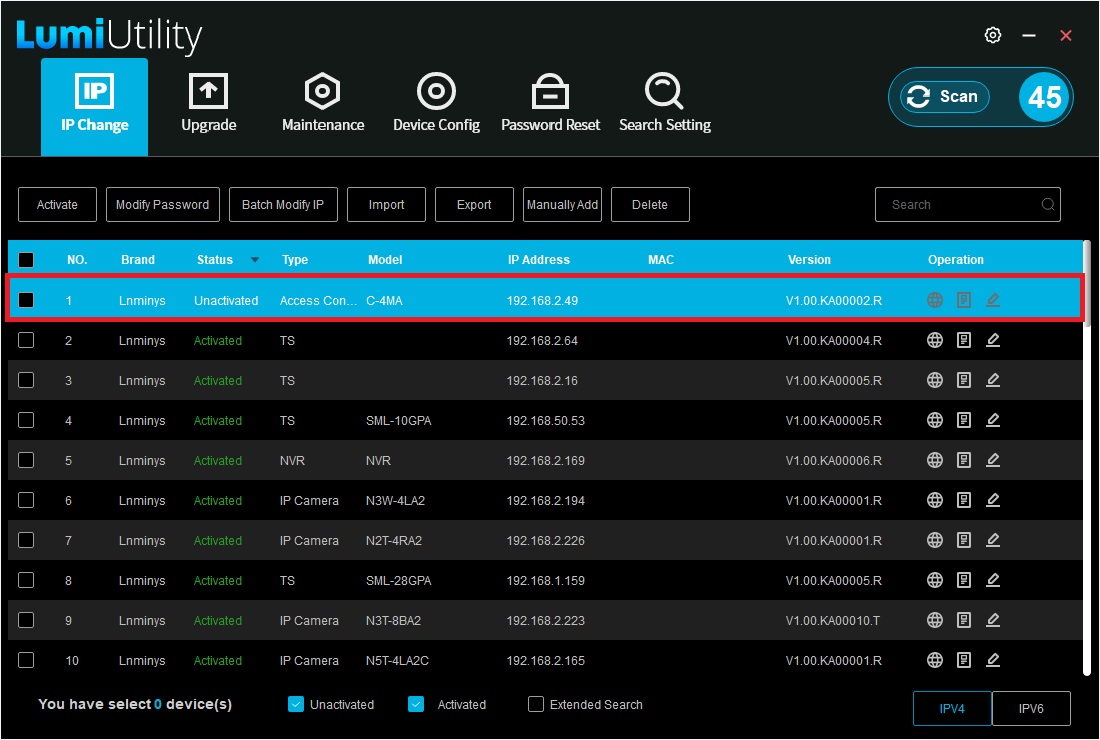This screenshot has height=740, width=1100.
Task: Check the box for device NO. 1
Action: [26, 300]
